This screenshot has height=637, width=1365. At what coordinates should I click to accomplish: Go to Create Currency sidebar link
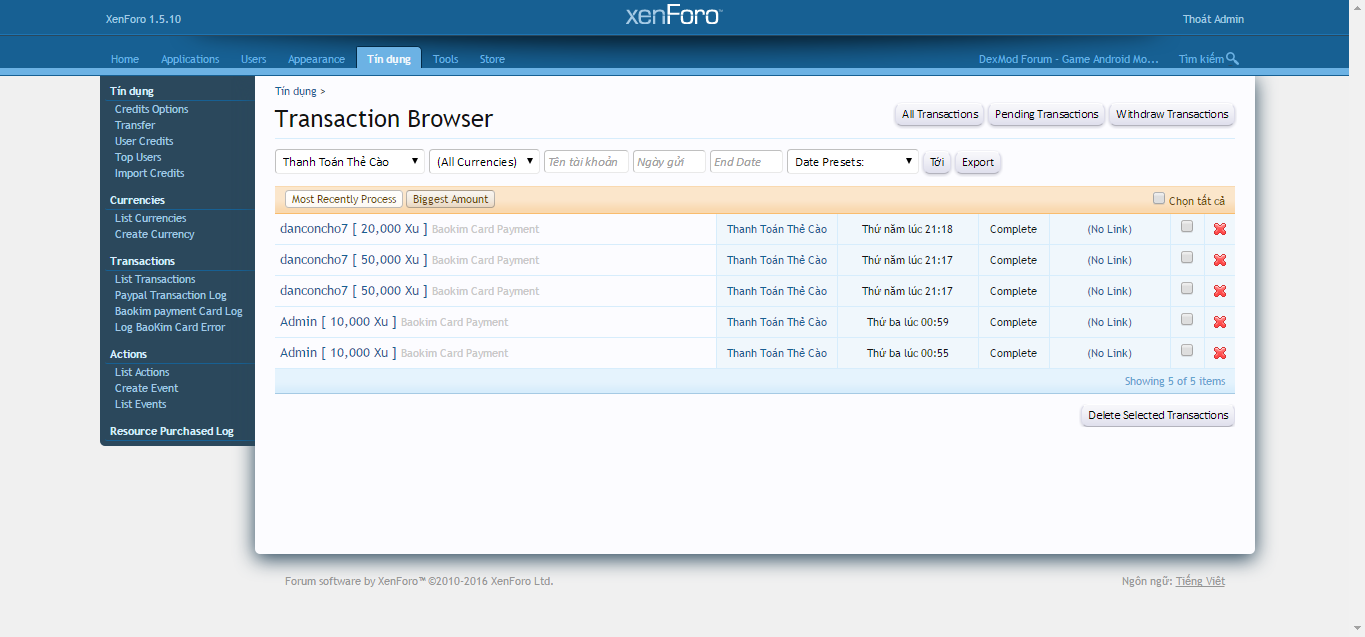[154, 234]
